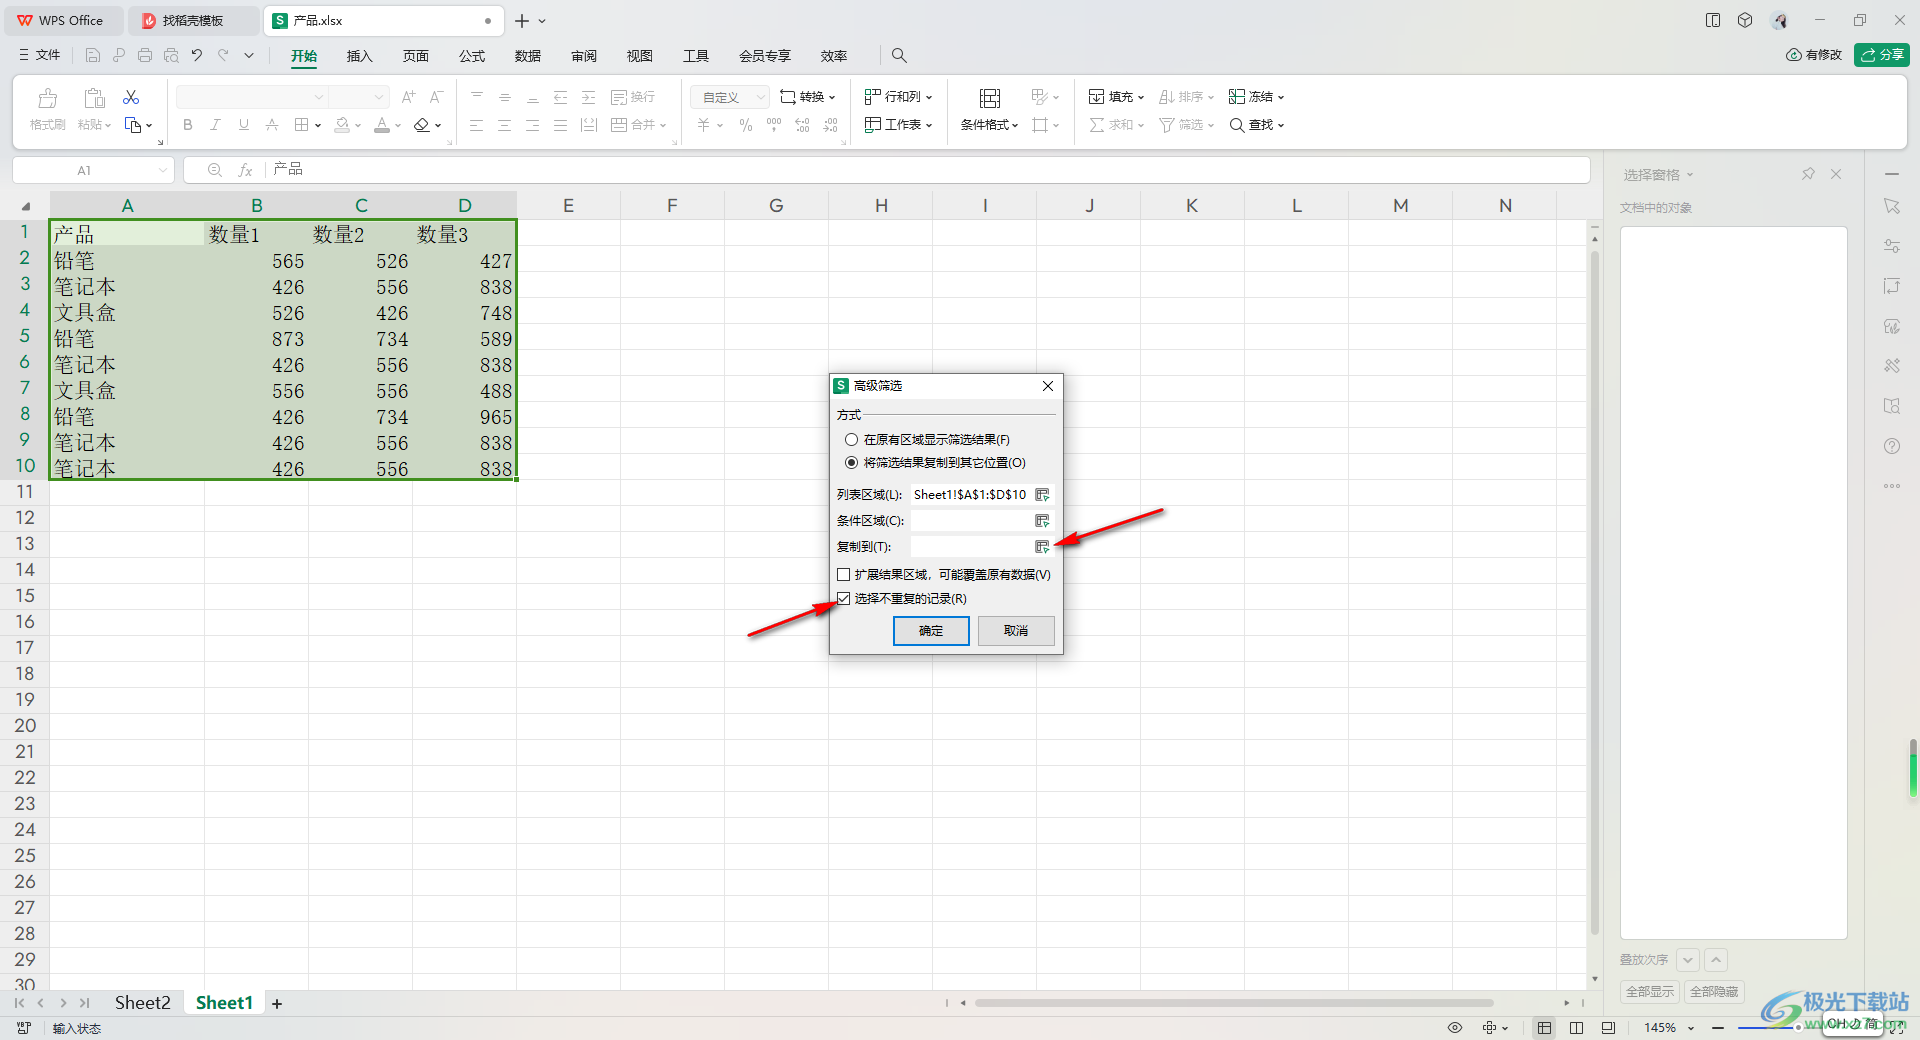Open the 文件 menu
Screen dimensions: 1920x1040
coord(40,55)
